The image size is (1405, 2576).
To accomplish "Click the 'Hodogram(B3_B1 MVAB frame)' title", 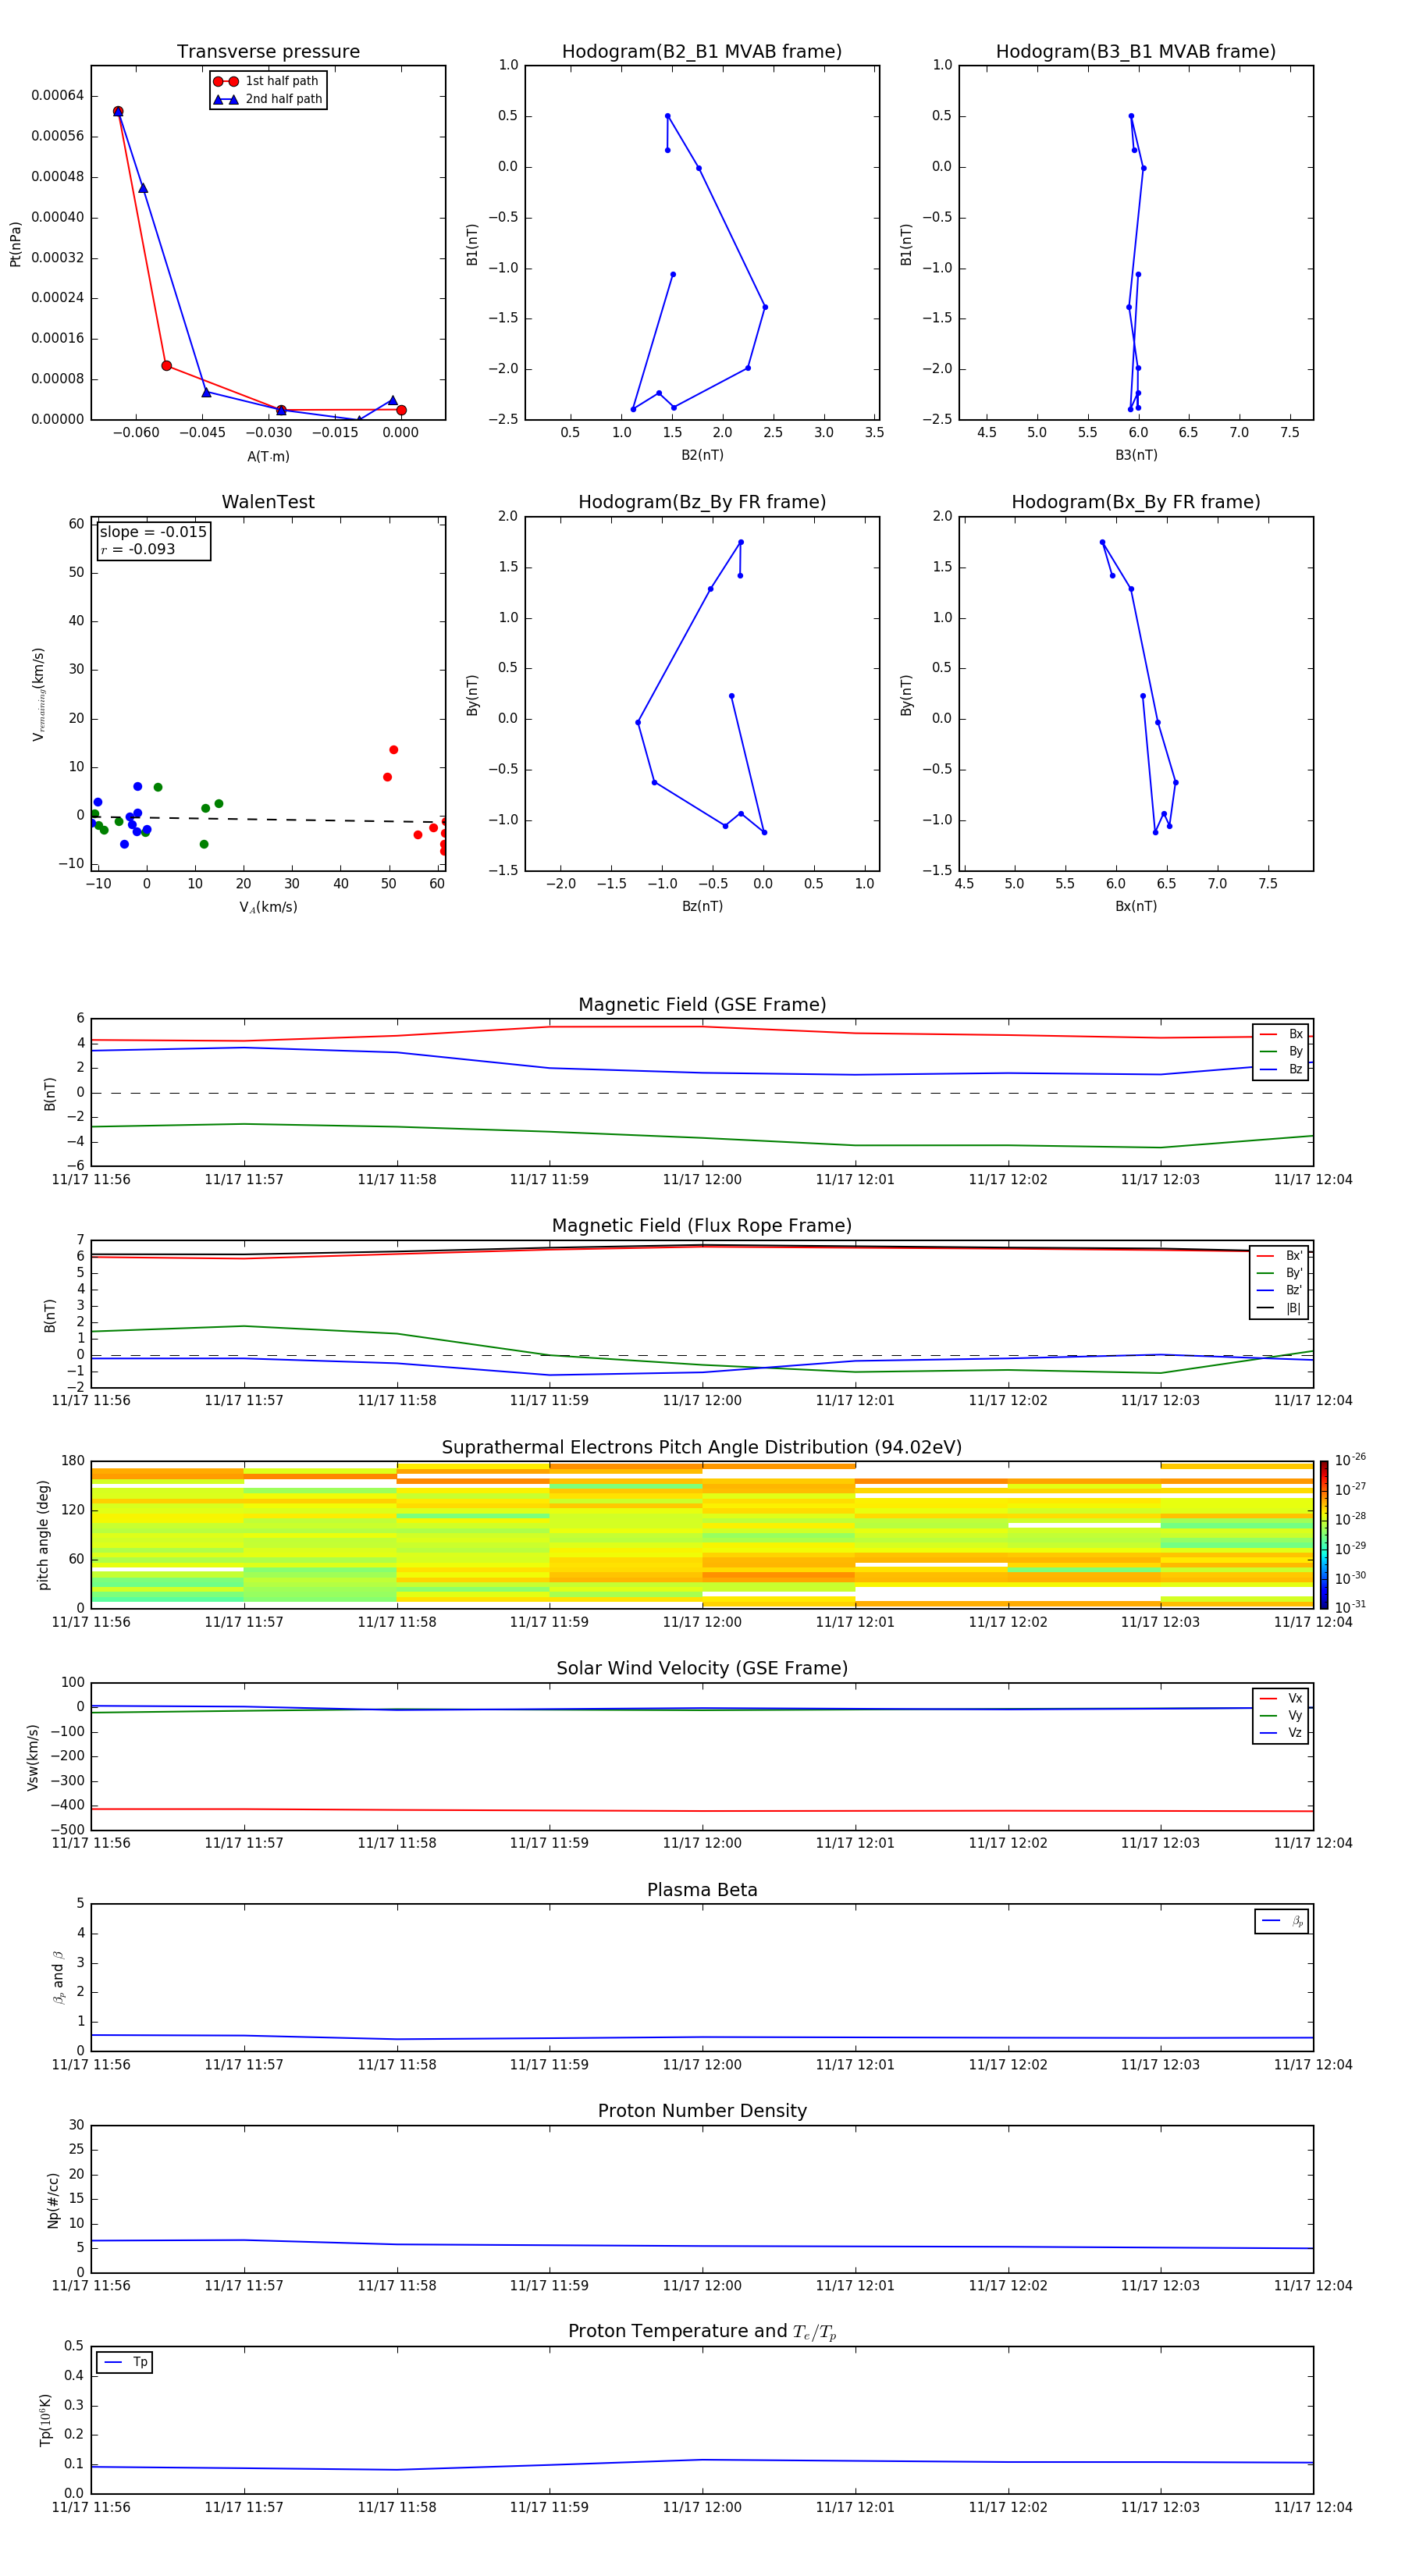I will coord(1136,52).
